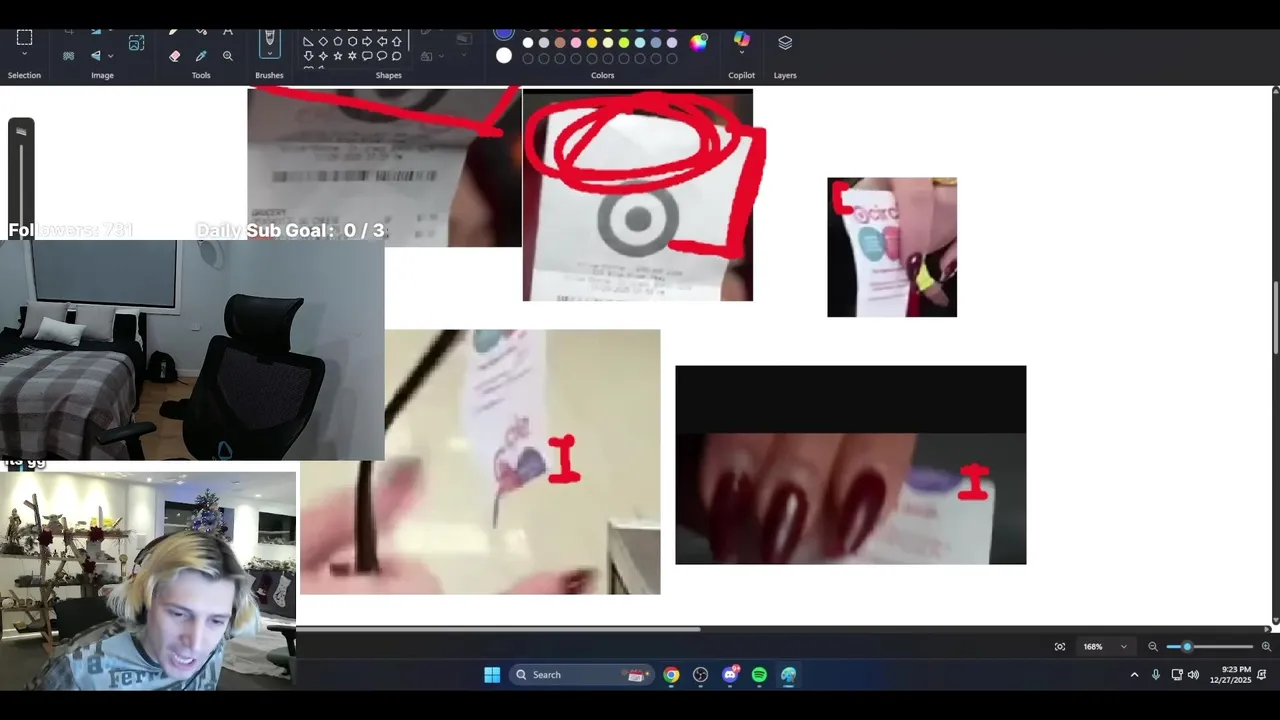1280x720 pixels.
Task: Open the Copilot menu
Action: [x=742, y=42]
